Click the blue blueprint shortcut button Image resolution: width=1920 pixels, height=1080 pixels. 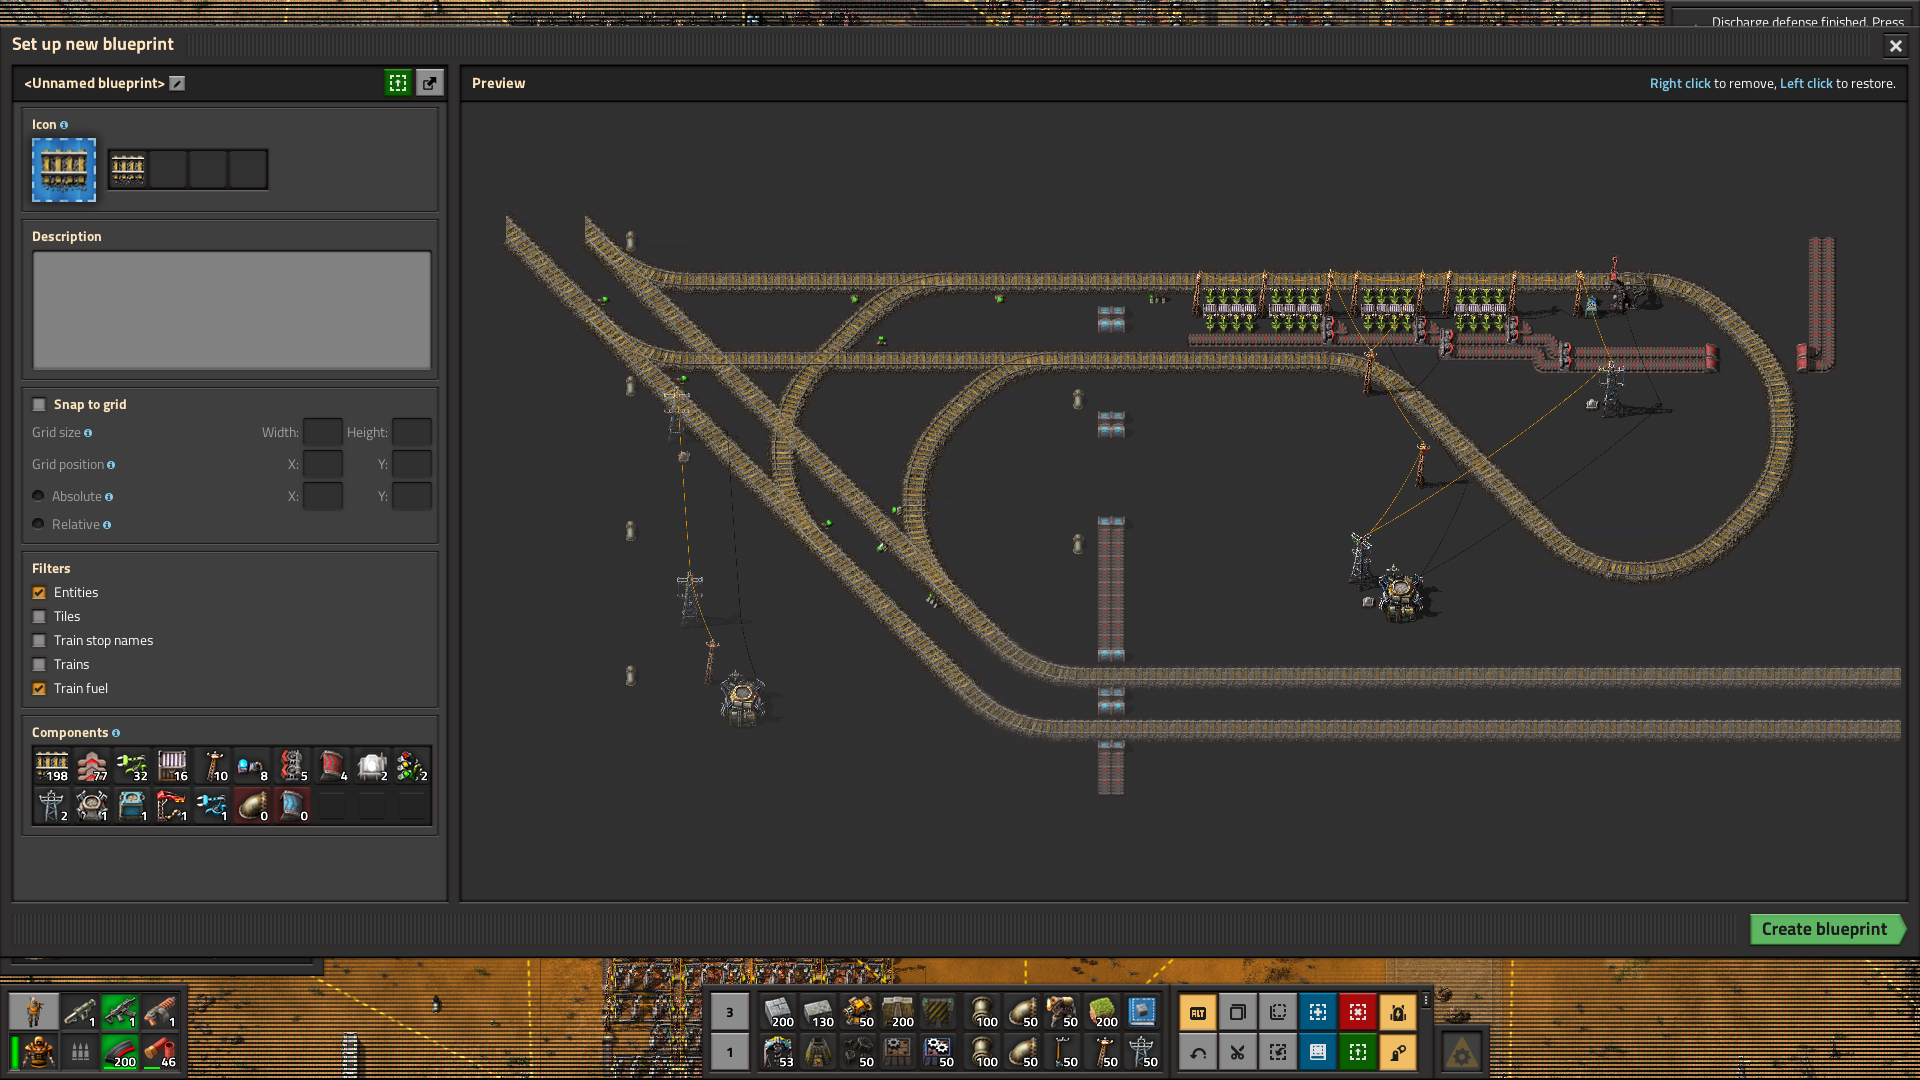(1318, 1013)
